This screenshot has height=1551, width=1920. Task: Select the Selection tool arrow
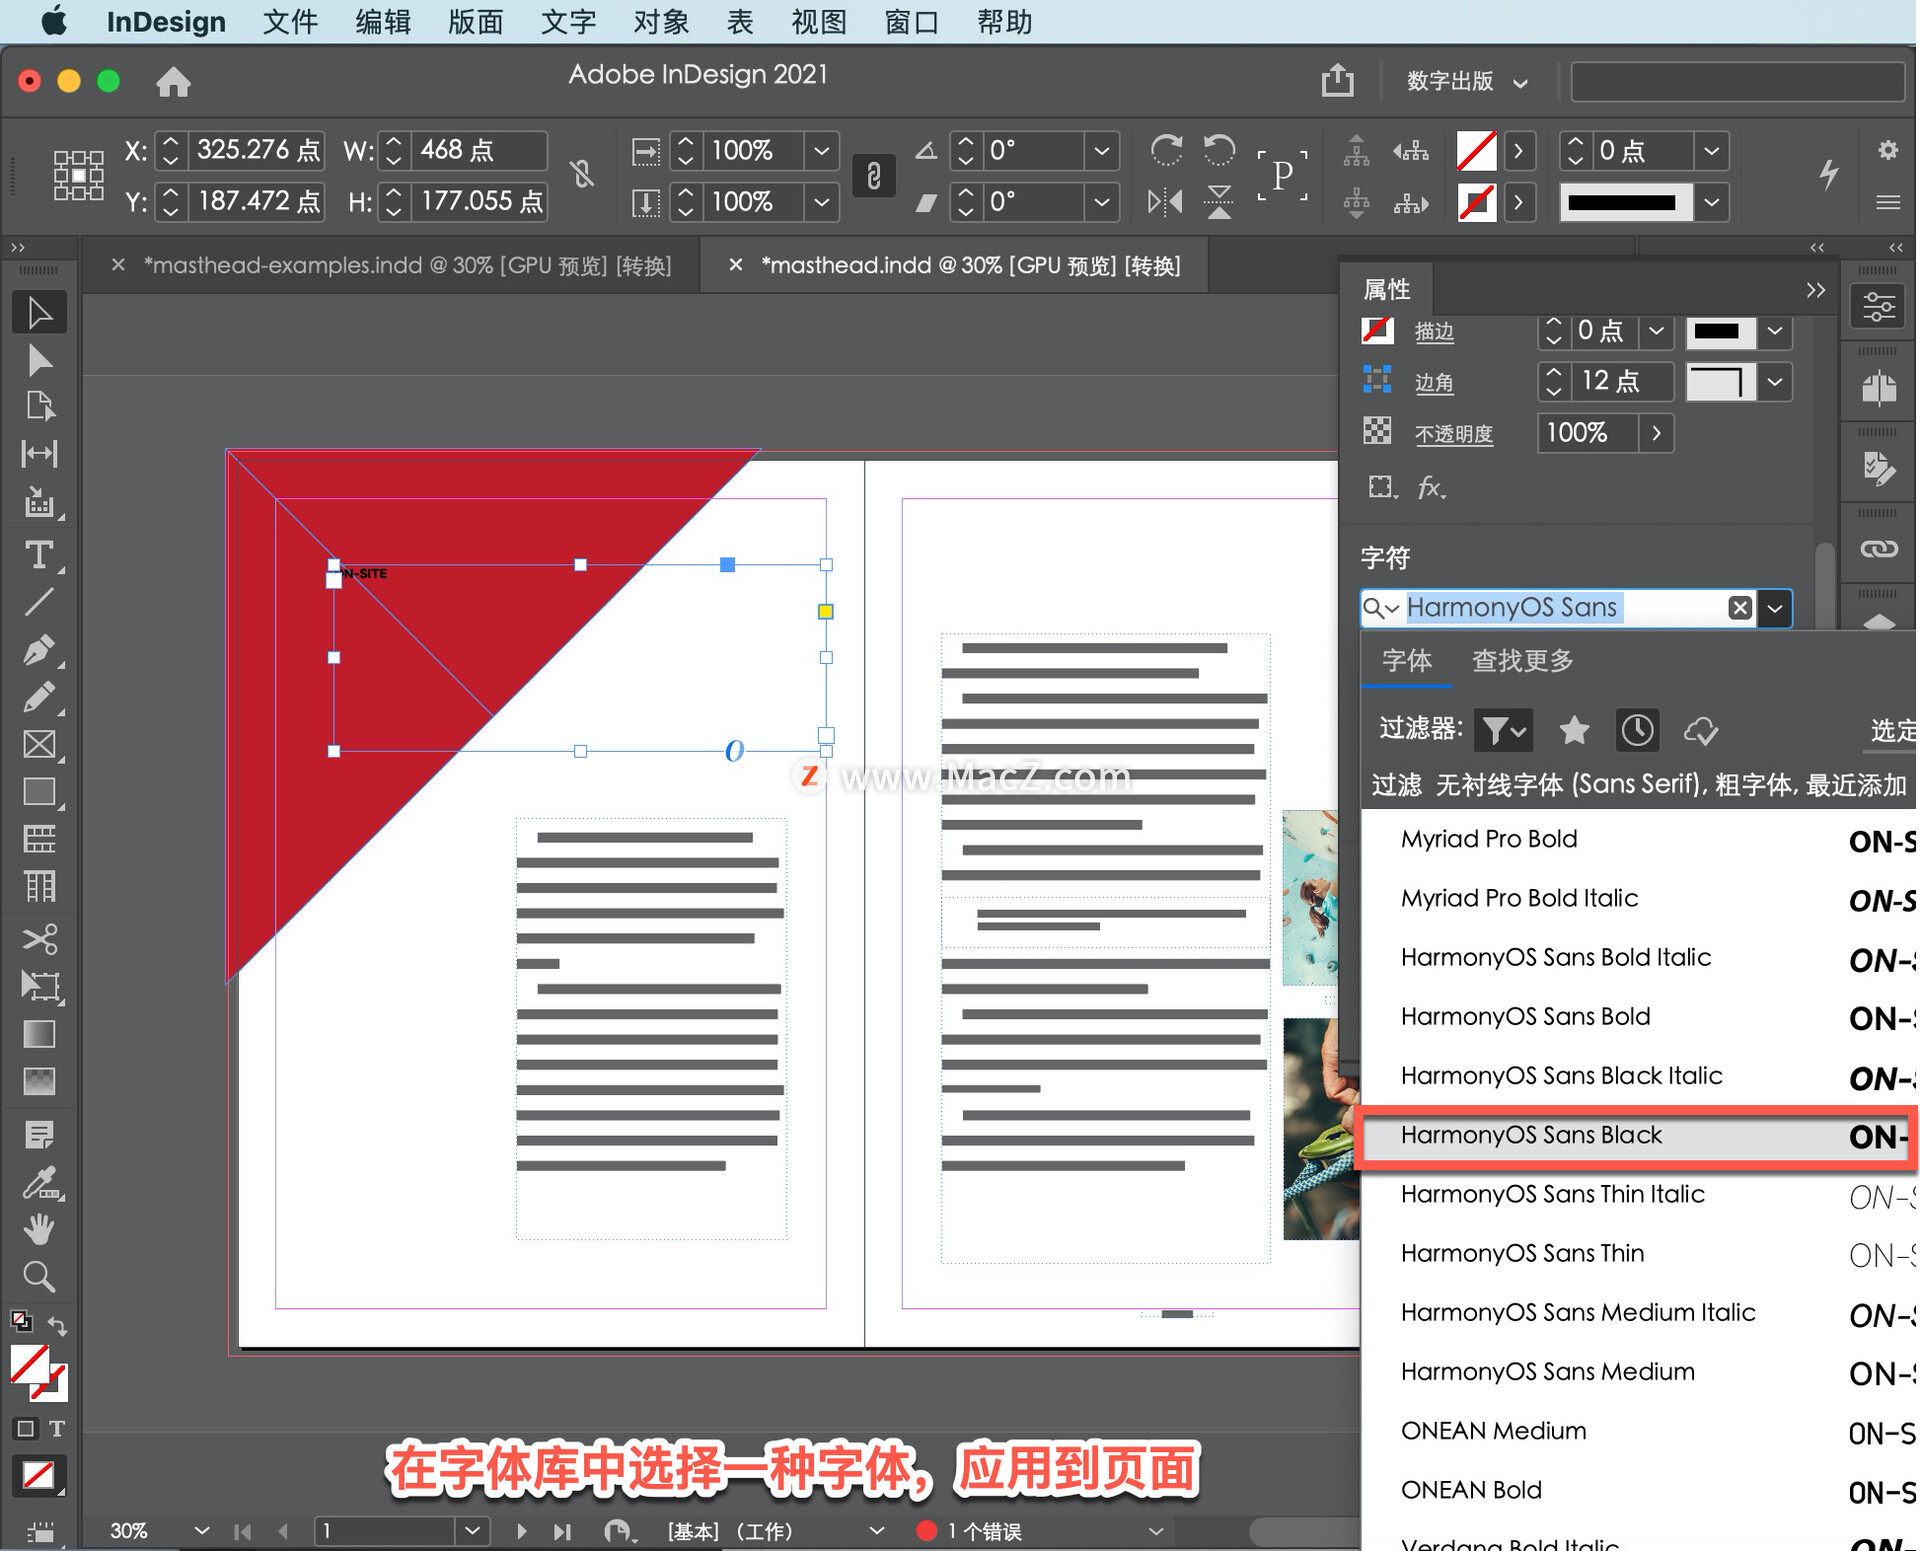coord(39,313)
